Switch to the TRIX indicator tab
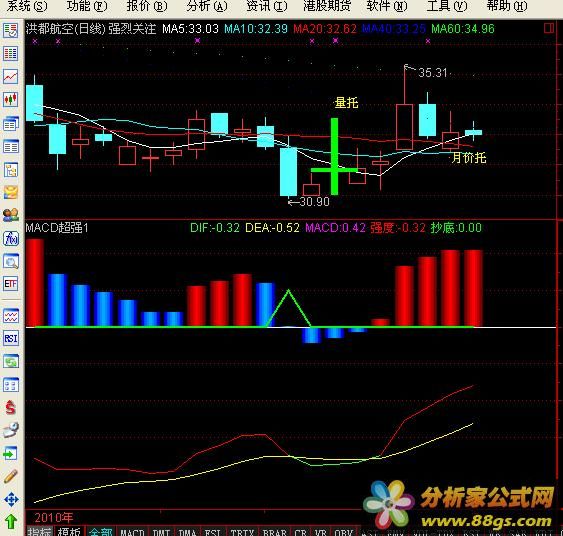Viewport: 563px width, 536px height. click(242, 532)
